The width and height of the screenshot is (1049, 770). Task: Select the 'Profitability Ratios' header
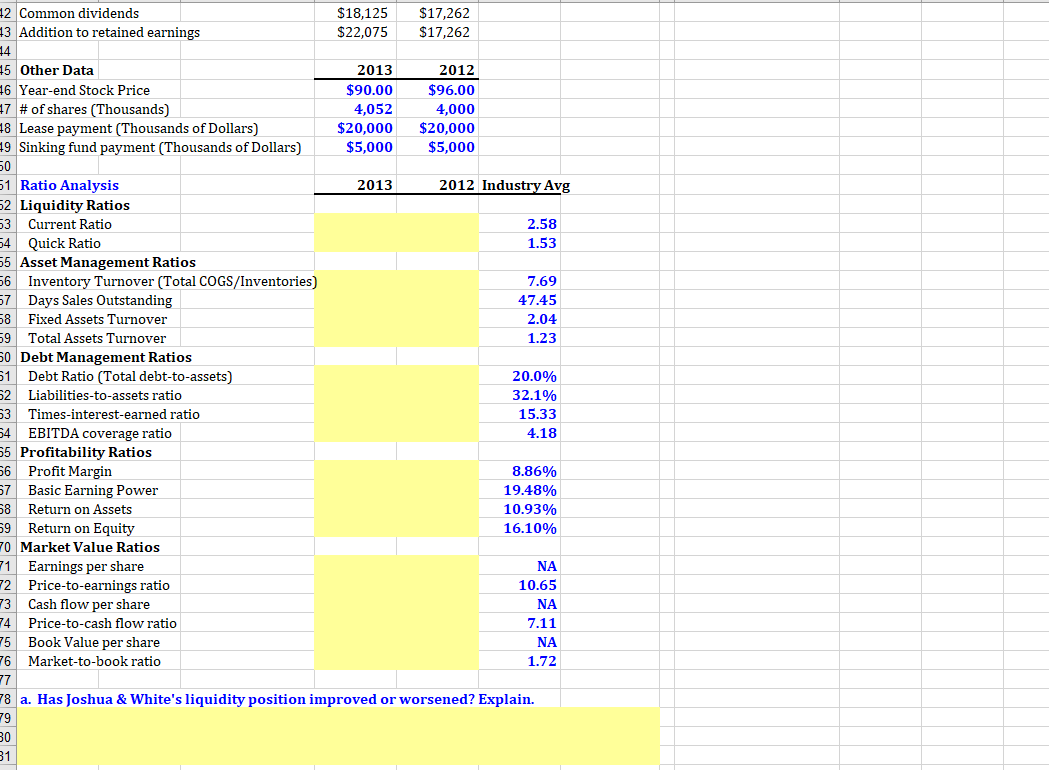(x=86, y=452)
